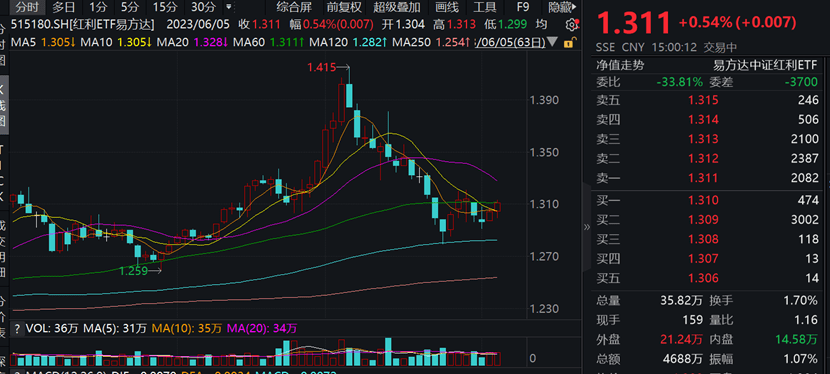Click 卖二 price 1.312 row
Viewport: 830px width, 374px height.
[707, 159]
